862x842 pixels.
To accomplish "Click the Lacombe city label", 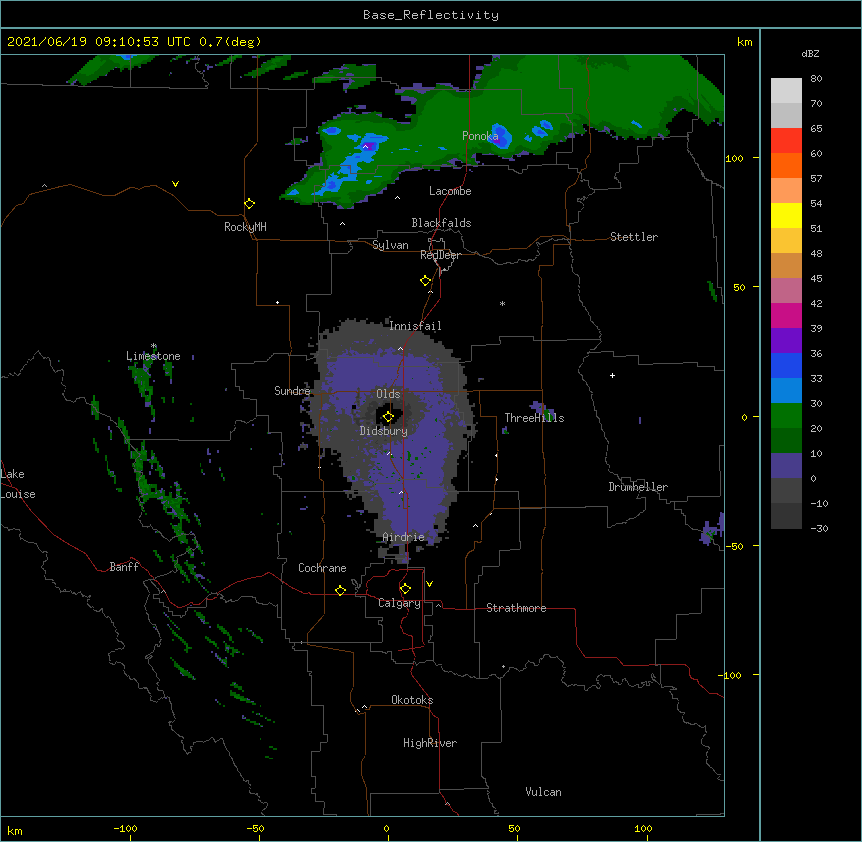I will coord(450,191).
